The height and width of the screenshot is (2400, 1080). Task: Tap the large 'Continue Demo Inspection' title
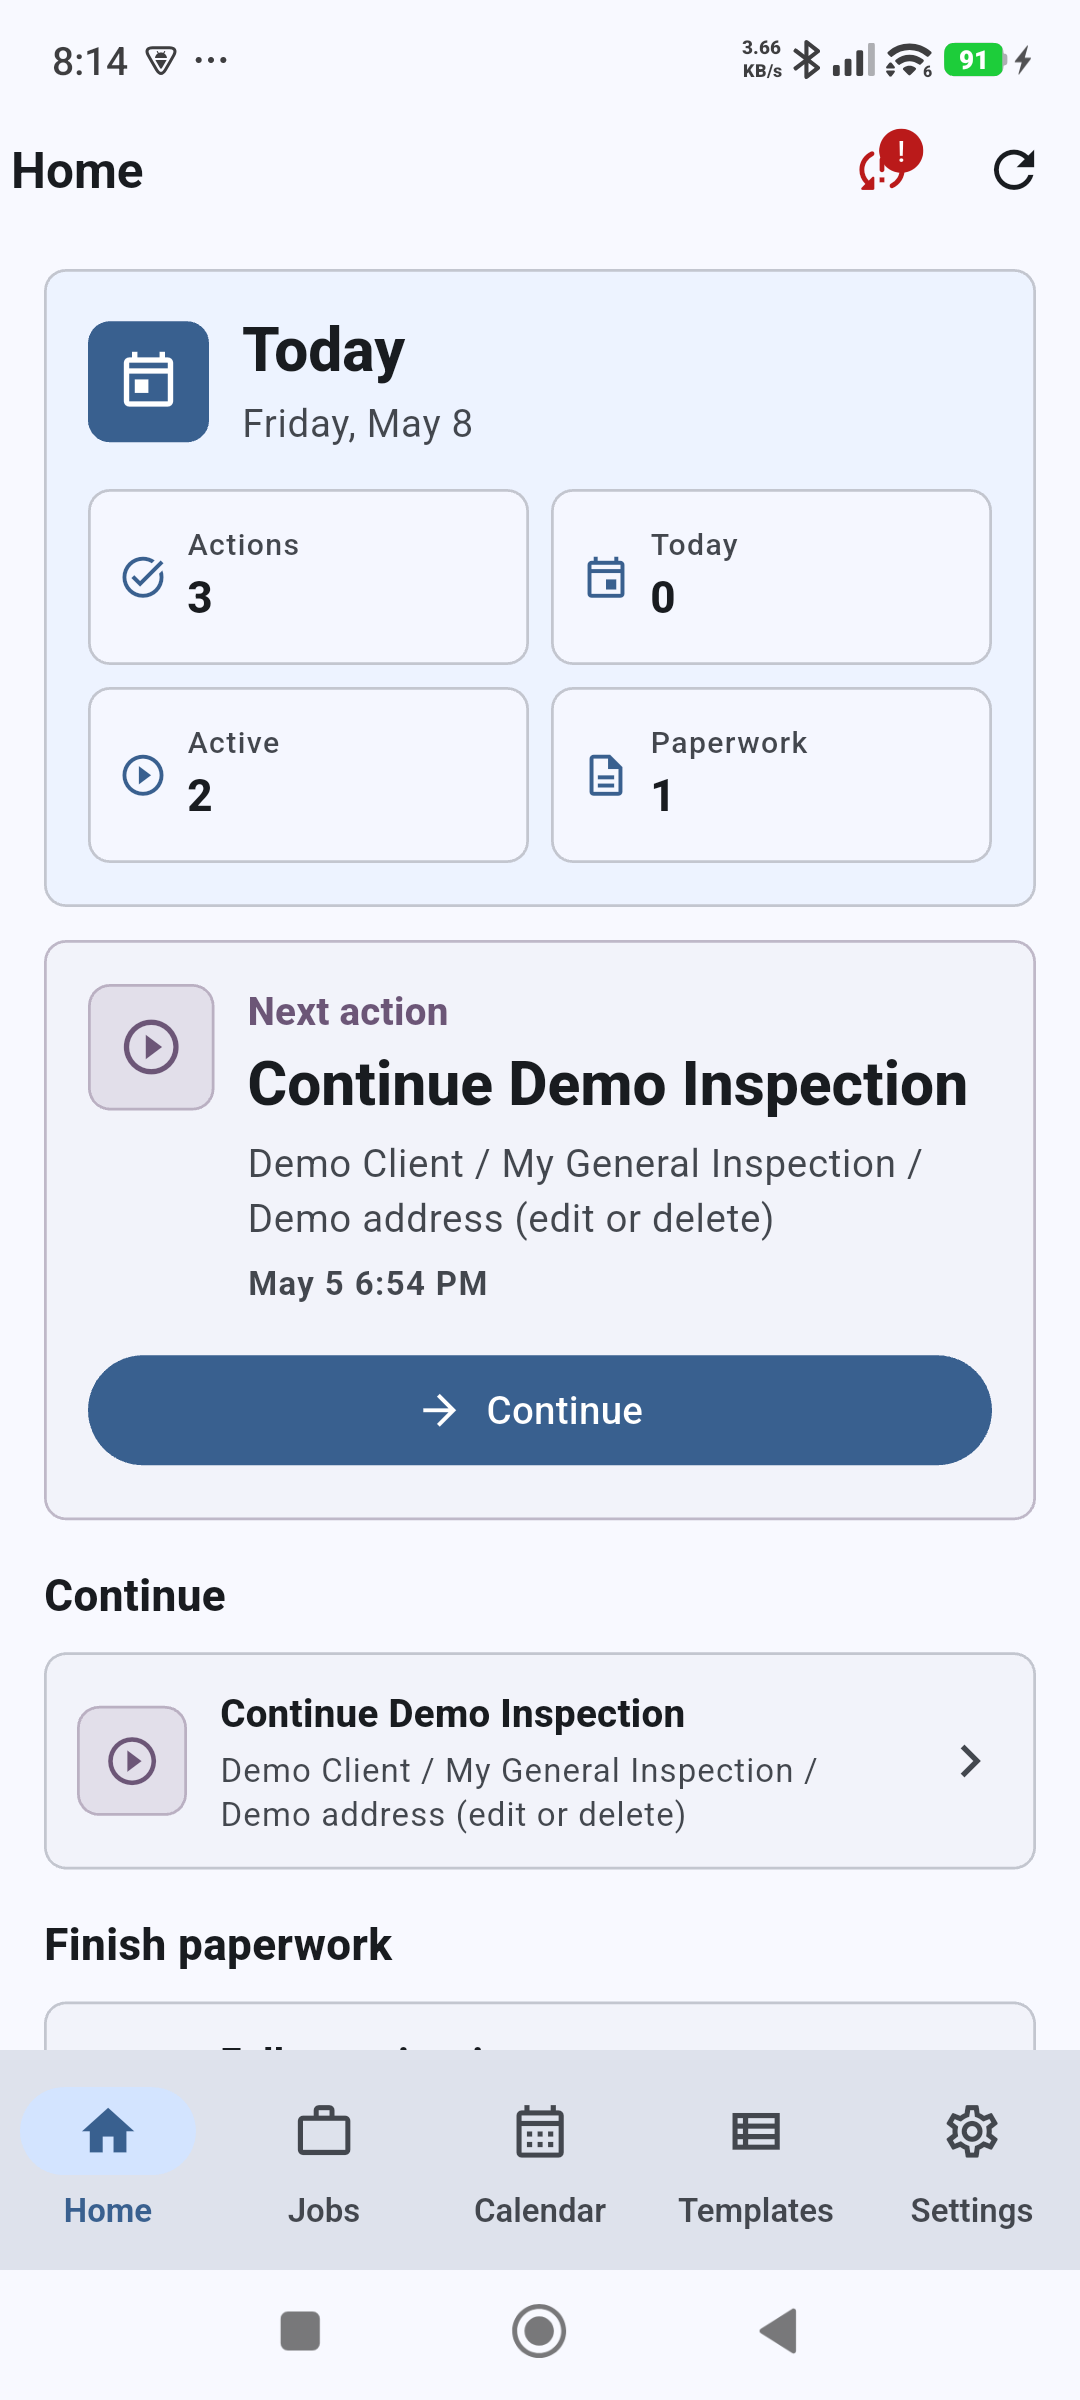(608, 1084)
